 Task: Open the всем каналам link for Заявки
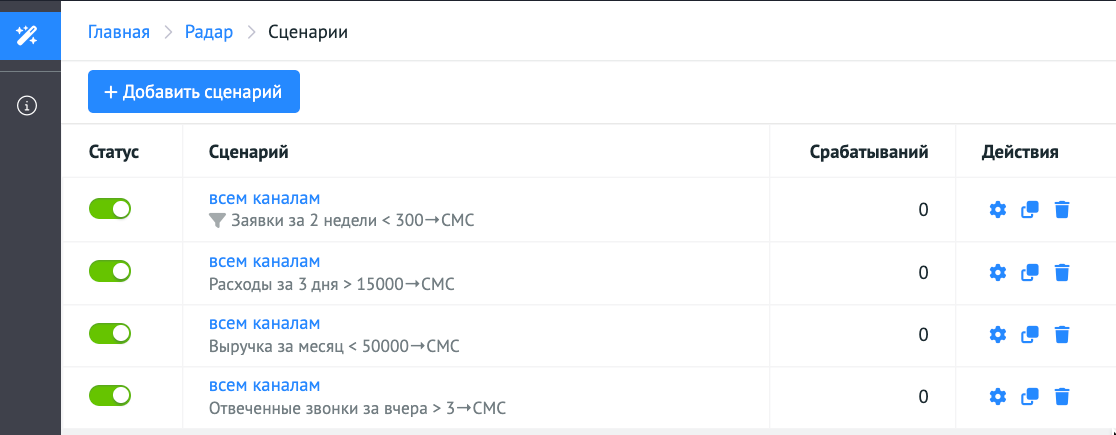click(x=264, y=198)
